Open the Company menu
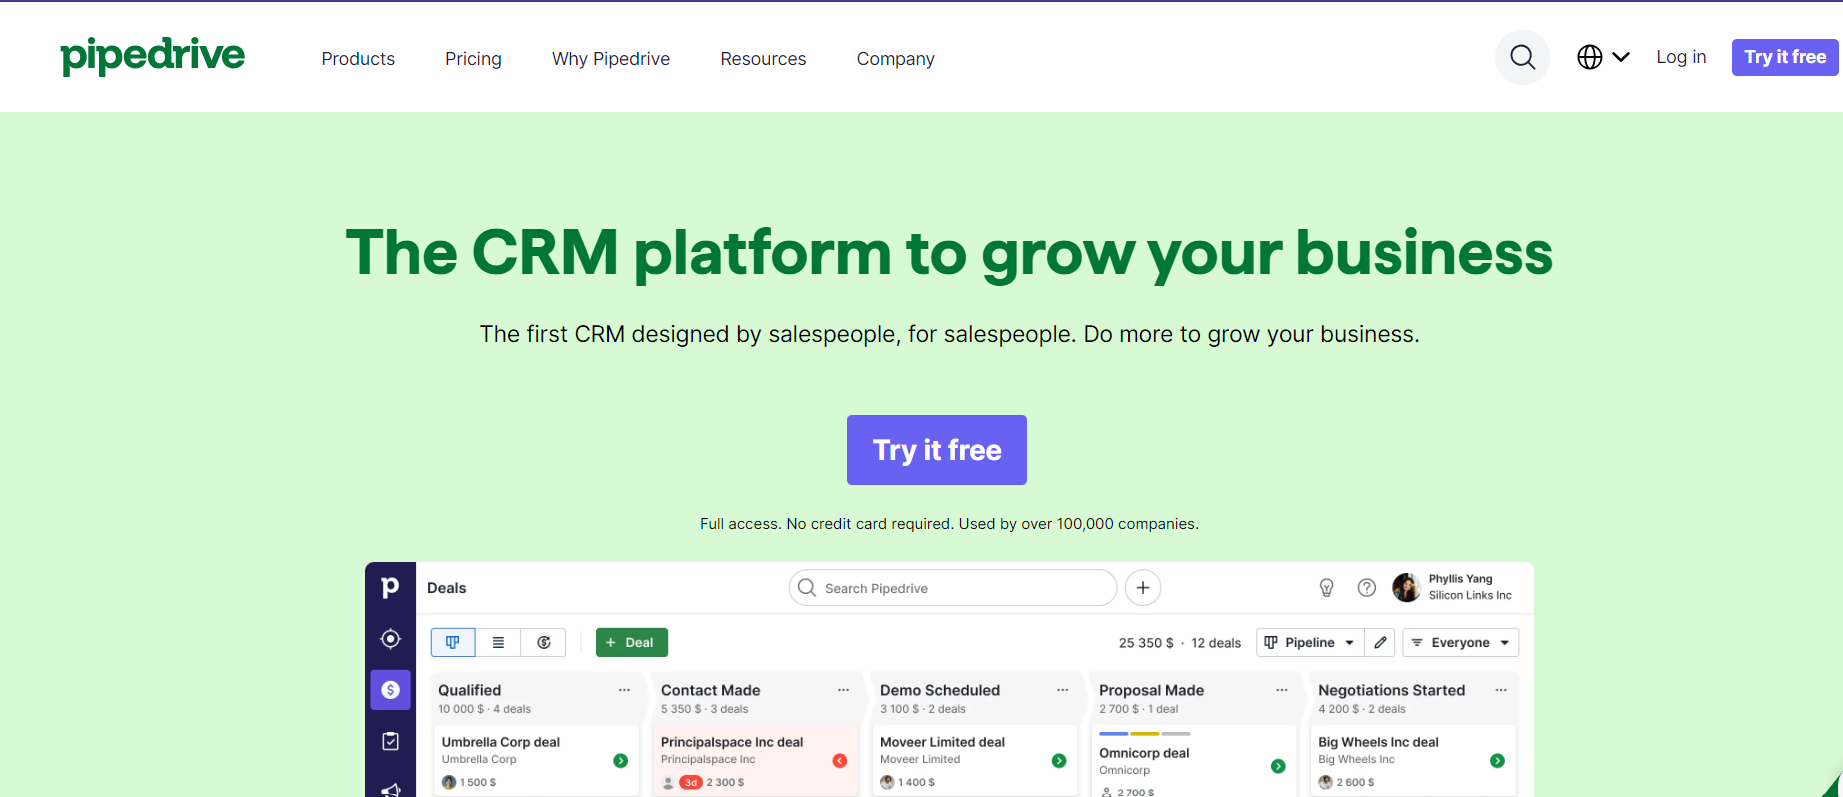The image size is (1843, 797). [x=896, y=59]
